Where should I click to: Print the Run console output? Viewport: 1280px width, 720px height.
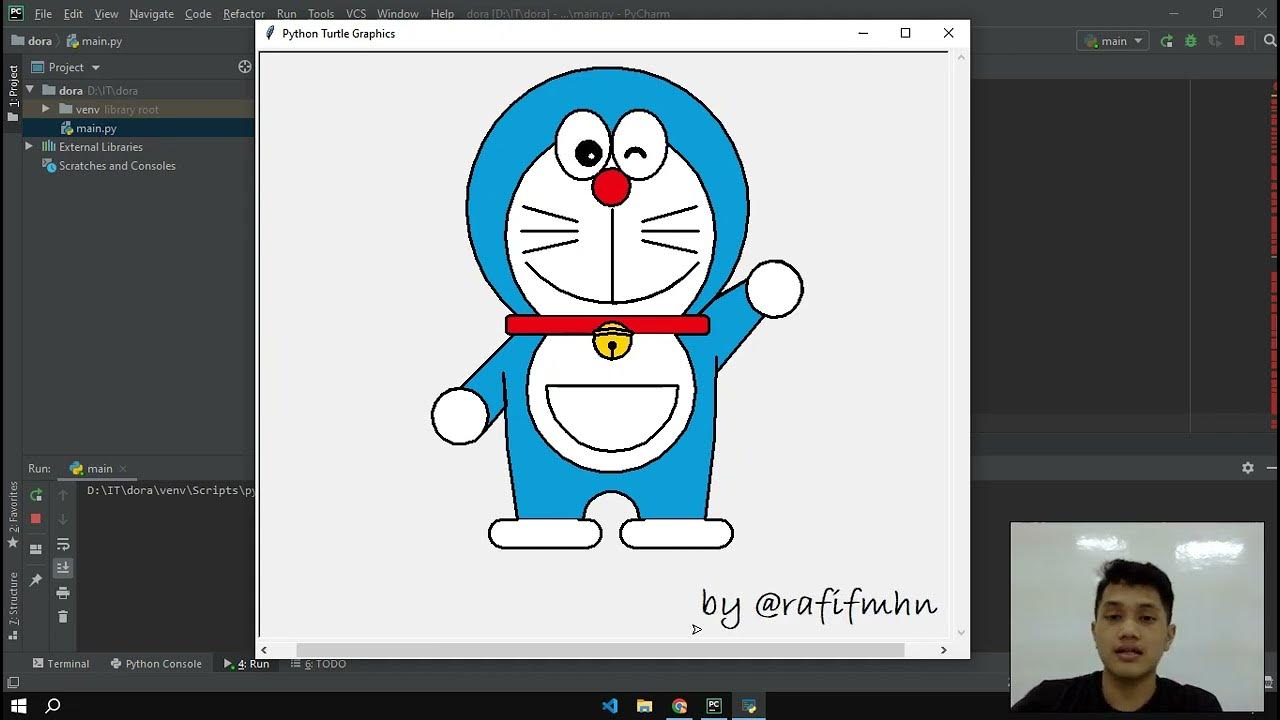pos(63,593)
